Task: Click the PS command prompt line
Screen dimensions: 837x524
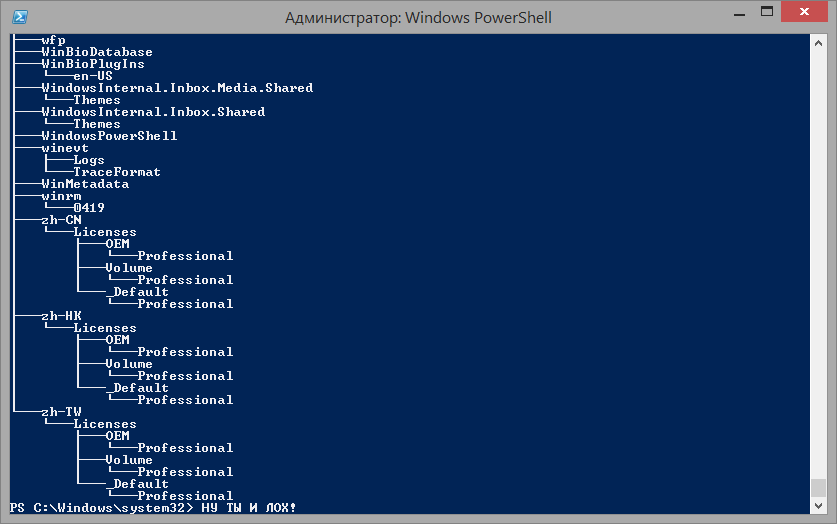Action: coord(150,508)
